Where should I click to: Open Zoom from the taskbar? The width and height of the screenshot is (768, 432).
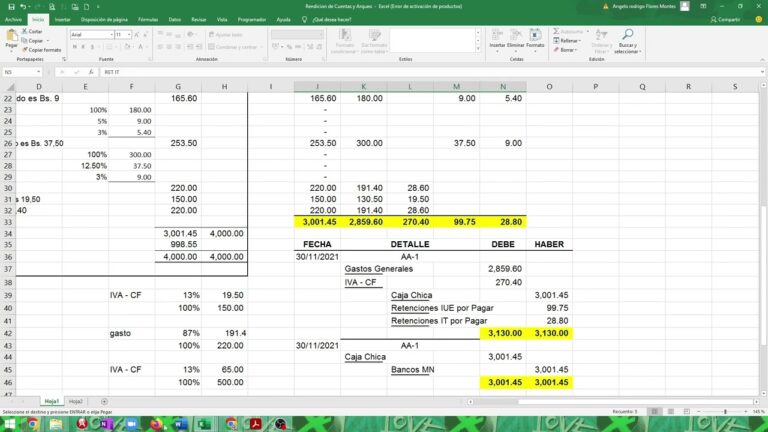click(131, 423)
